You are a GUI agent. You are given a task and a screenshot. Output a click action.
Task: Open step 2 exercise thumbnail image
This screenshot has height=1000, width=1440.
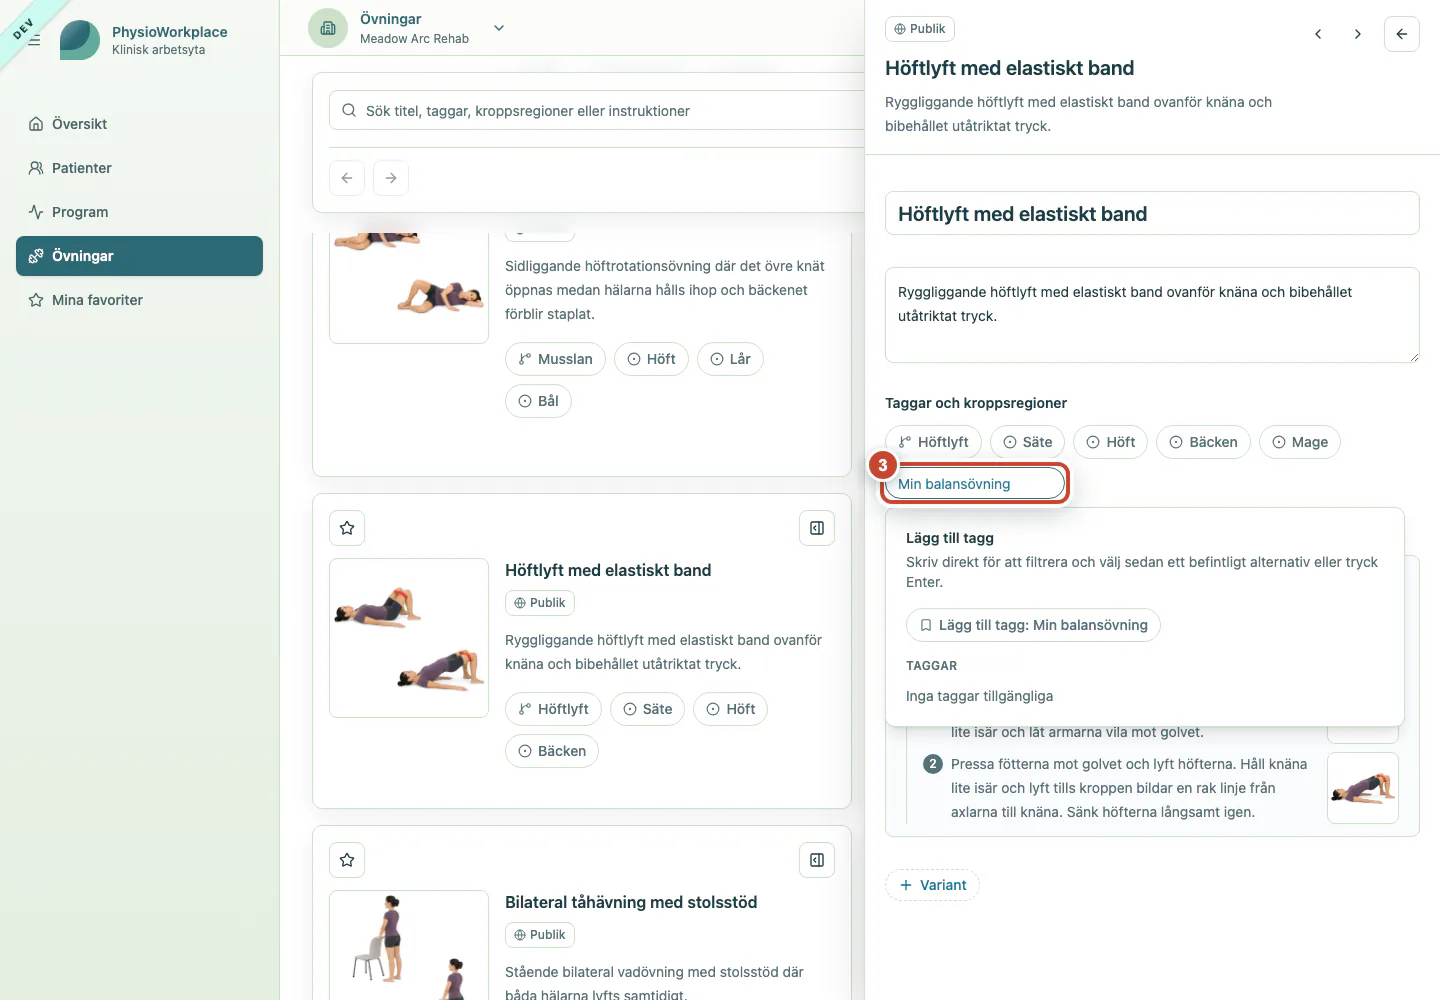coord(1362,788)
